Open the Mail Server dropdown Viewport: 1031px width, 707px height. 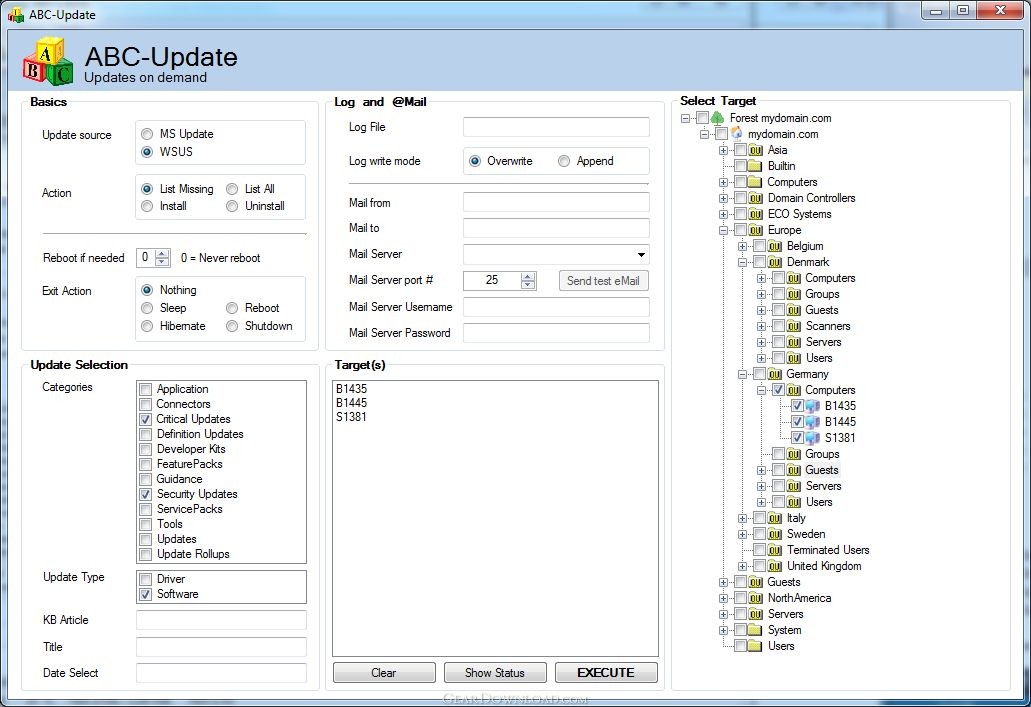click(641, 255)
